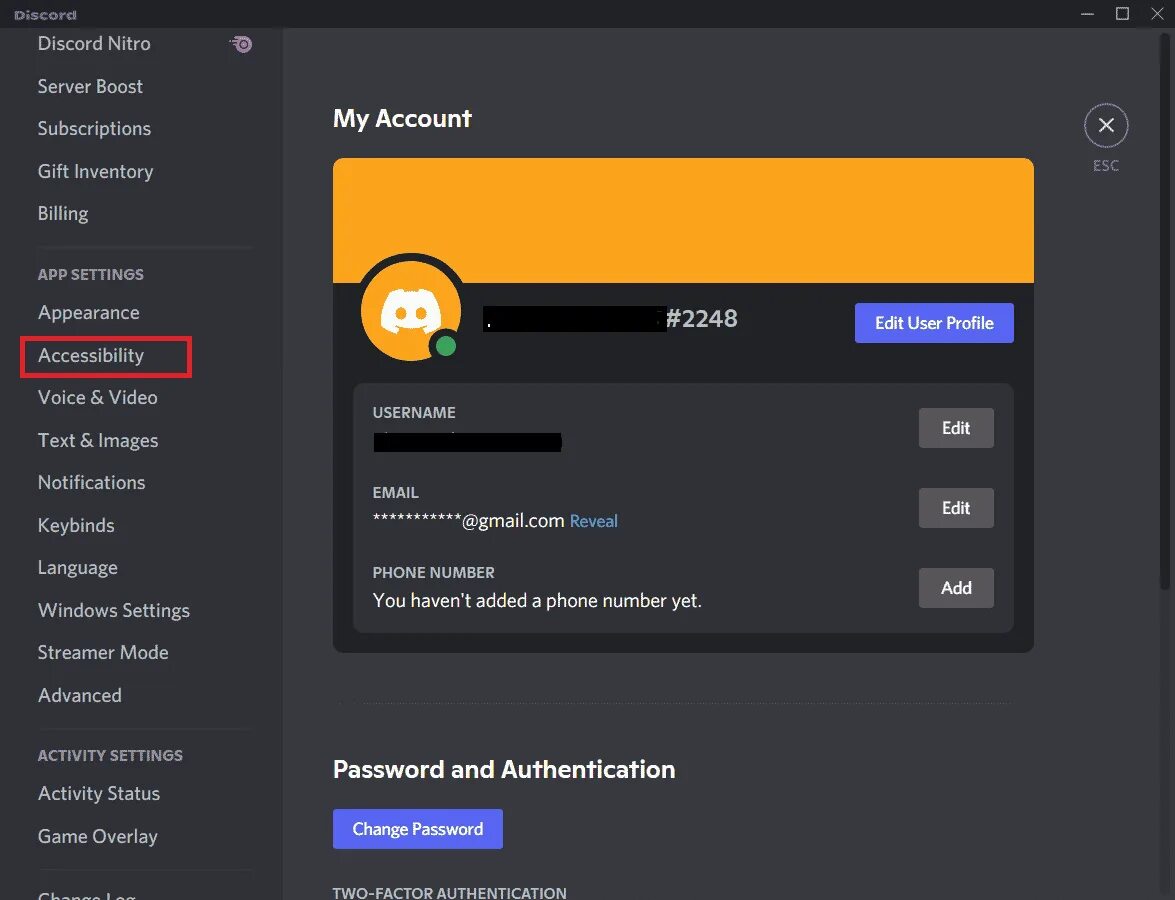
Task: Click the orange profile banner
Action: (x=683, y=220)
